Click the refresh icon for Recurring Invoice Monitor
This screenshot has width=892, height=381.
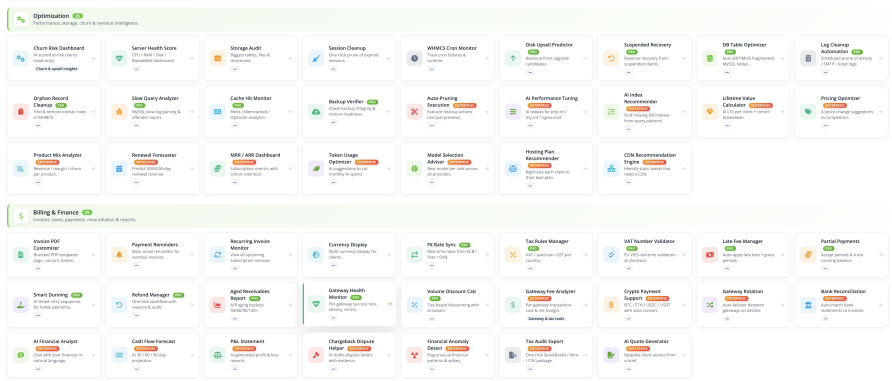pos(218,255)
